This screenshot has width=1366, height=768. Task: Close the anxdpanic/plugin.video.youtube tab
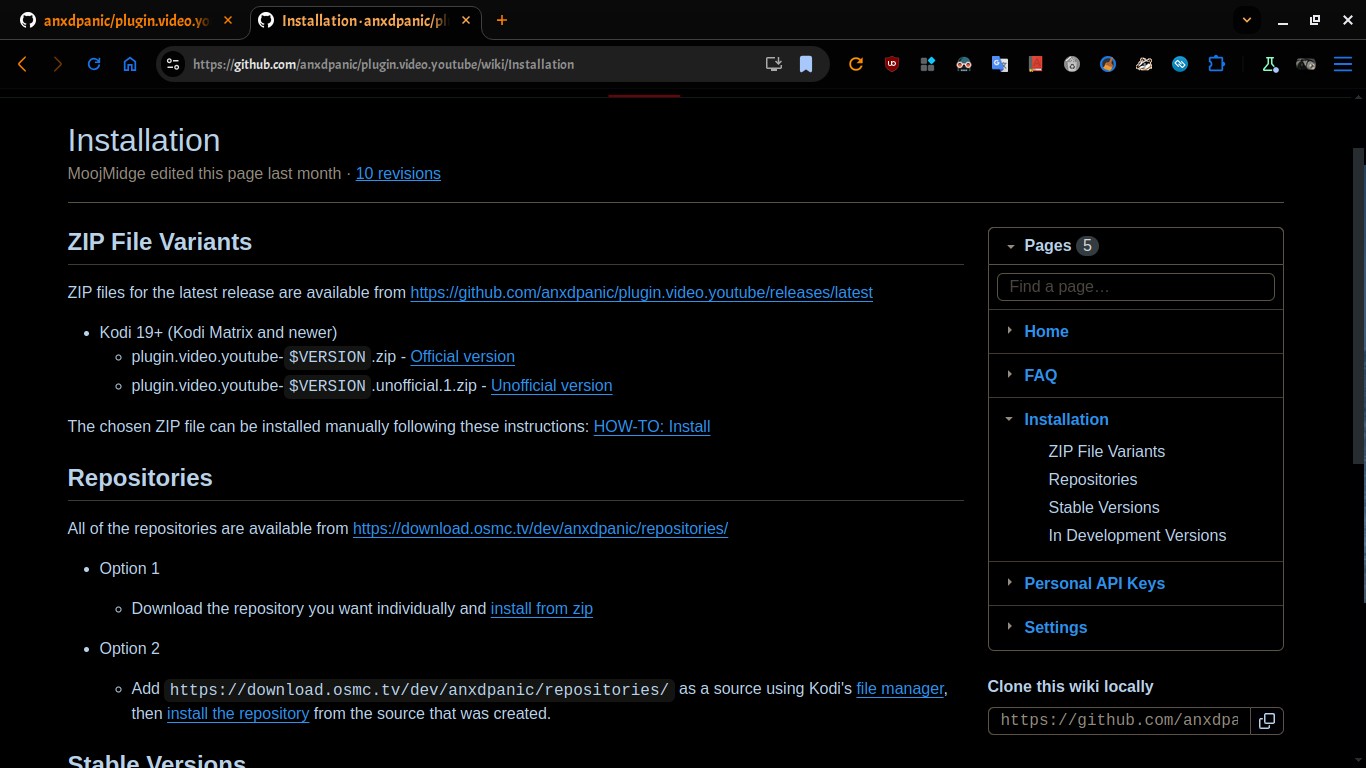pyautogui.click(x=226, y=20)
